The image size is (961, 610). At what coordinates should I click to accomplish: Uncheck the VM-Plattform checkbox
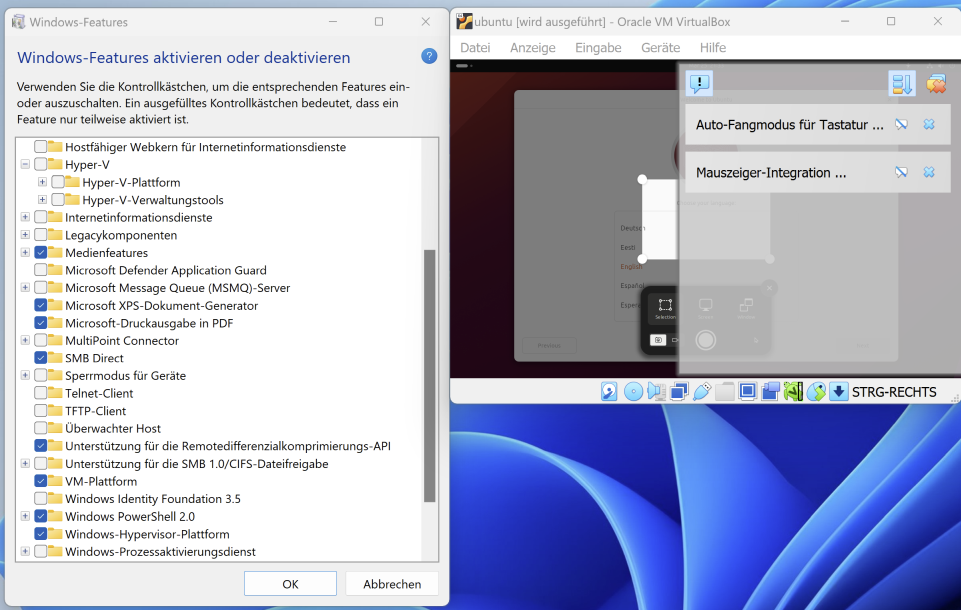pos(40,481)
